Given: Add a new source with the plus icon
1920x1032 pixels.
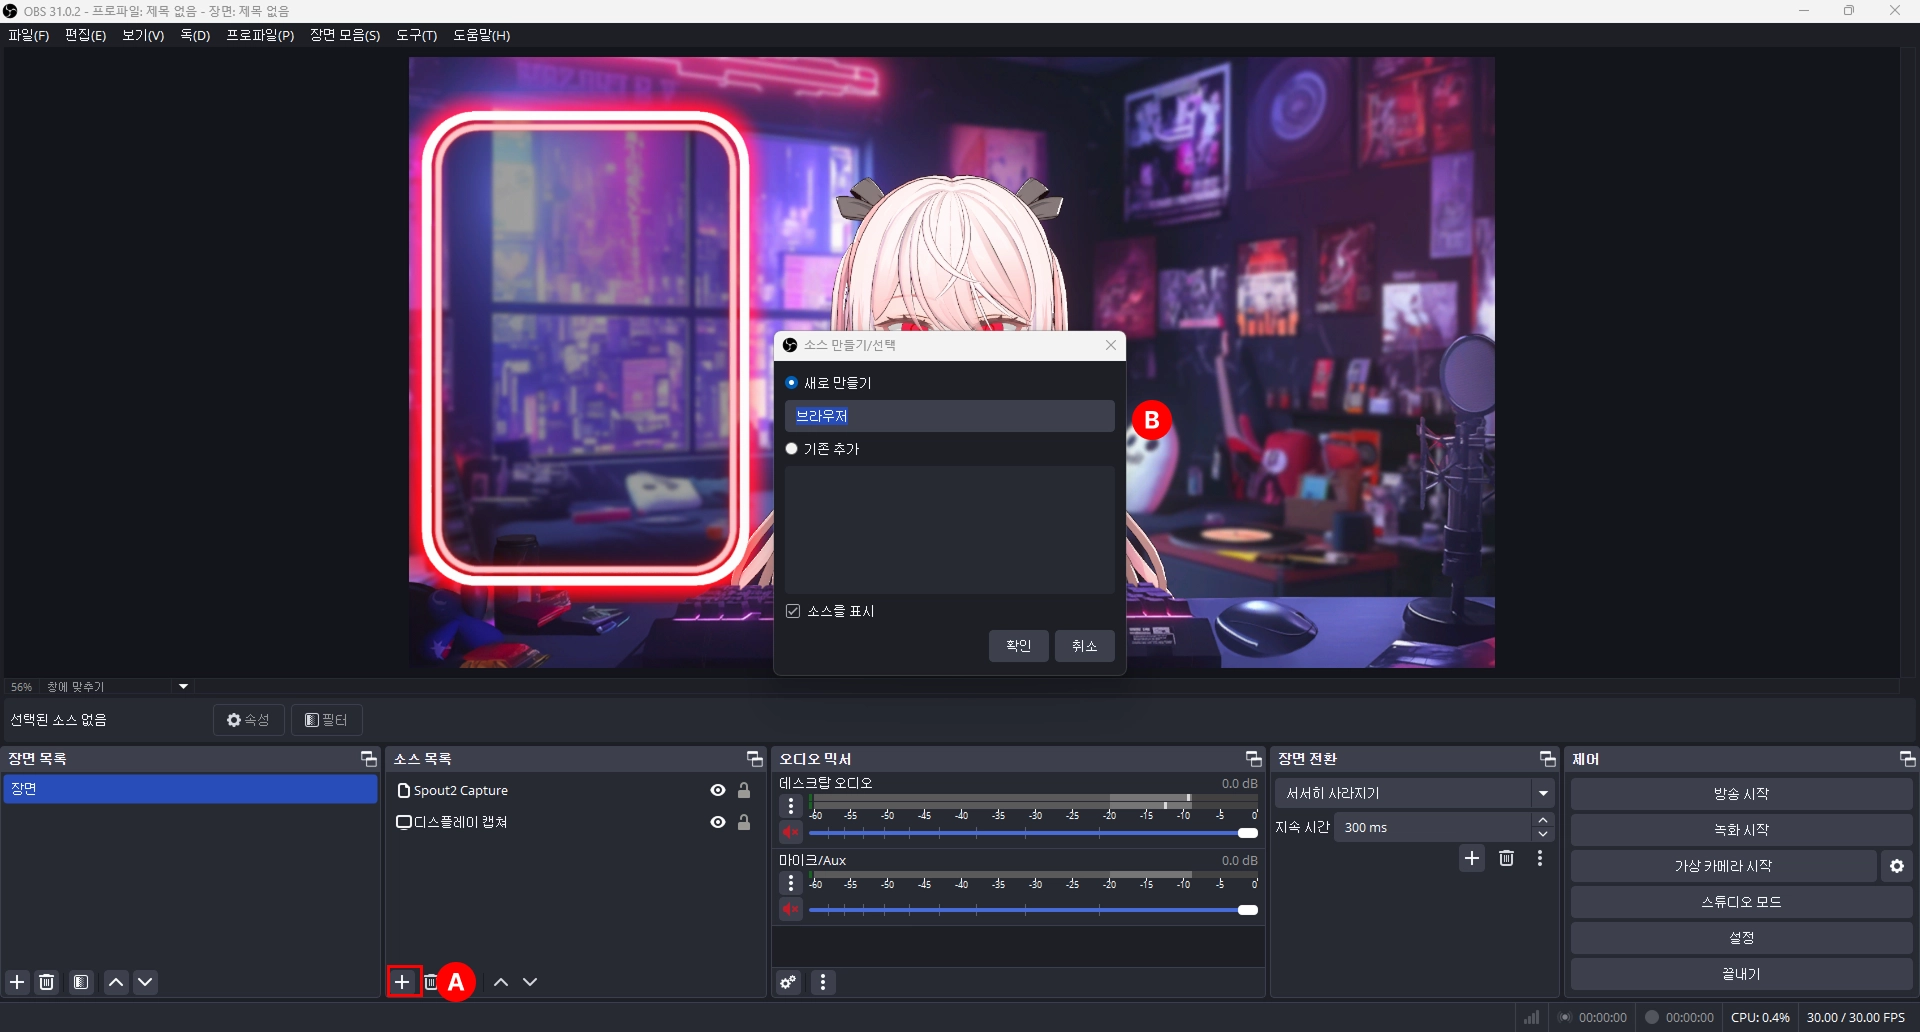Looking at the screenshot, I should pyautogui.click(x=402, y=982).
